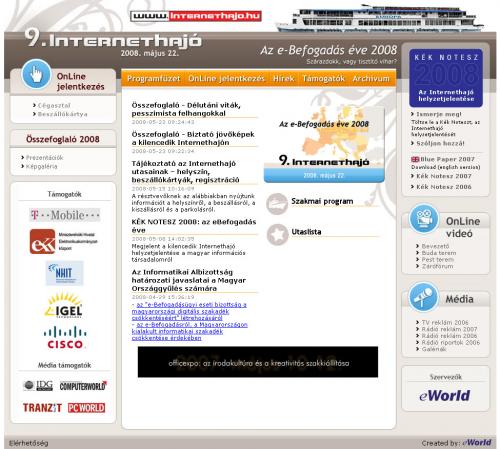Screen dimensions: 500x449
Task: Click the pointing hand OnLine jelentkezés icon
Action: [36, 74]
